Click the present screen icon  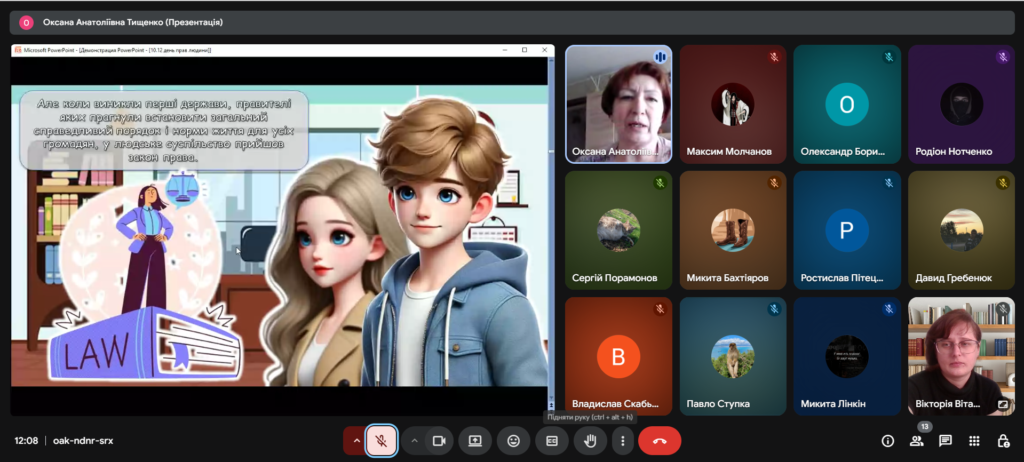click(x=475, y=440)
